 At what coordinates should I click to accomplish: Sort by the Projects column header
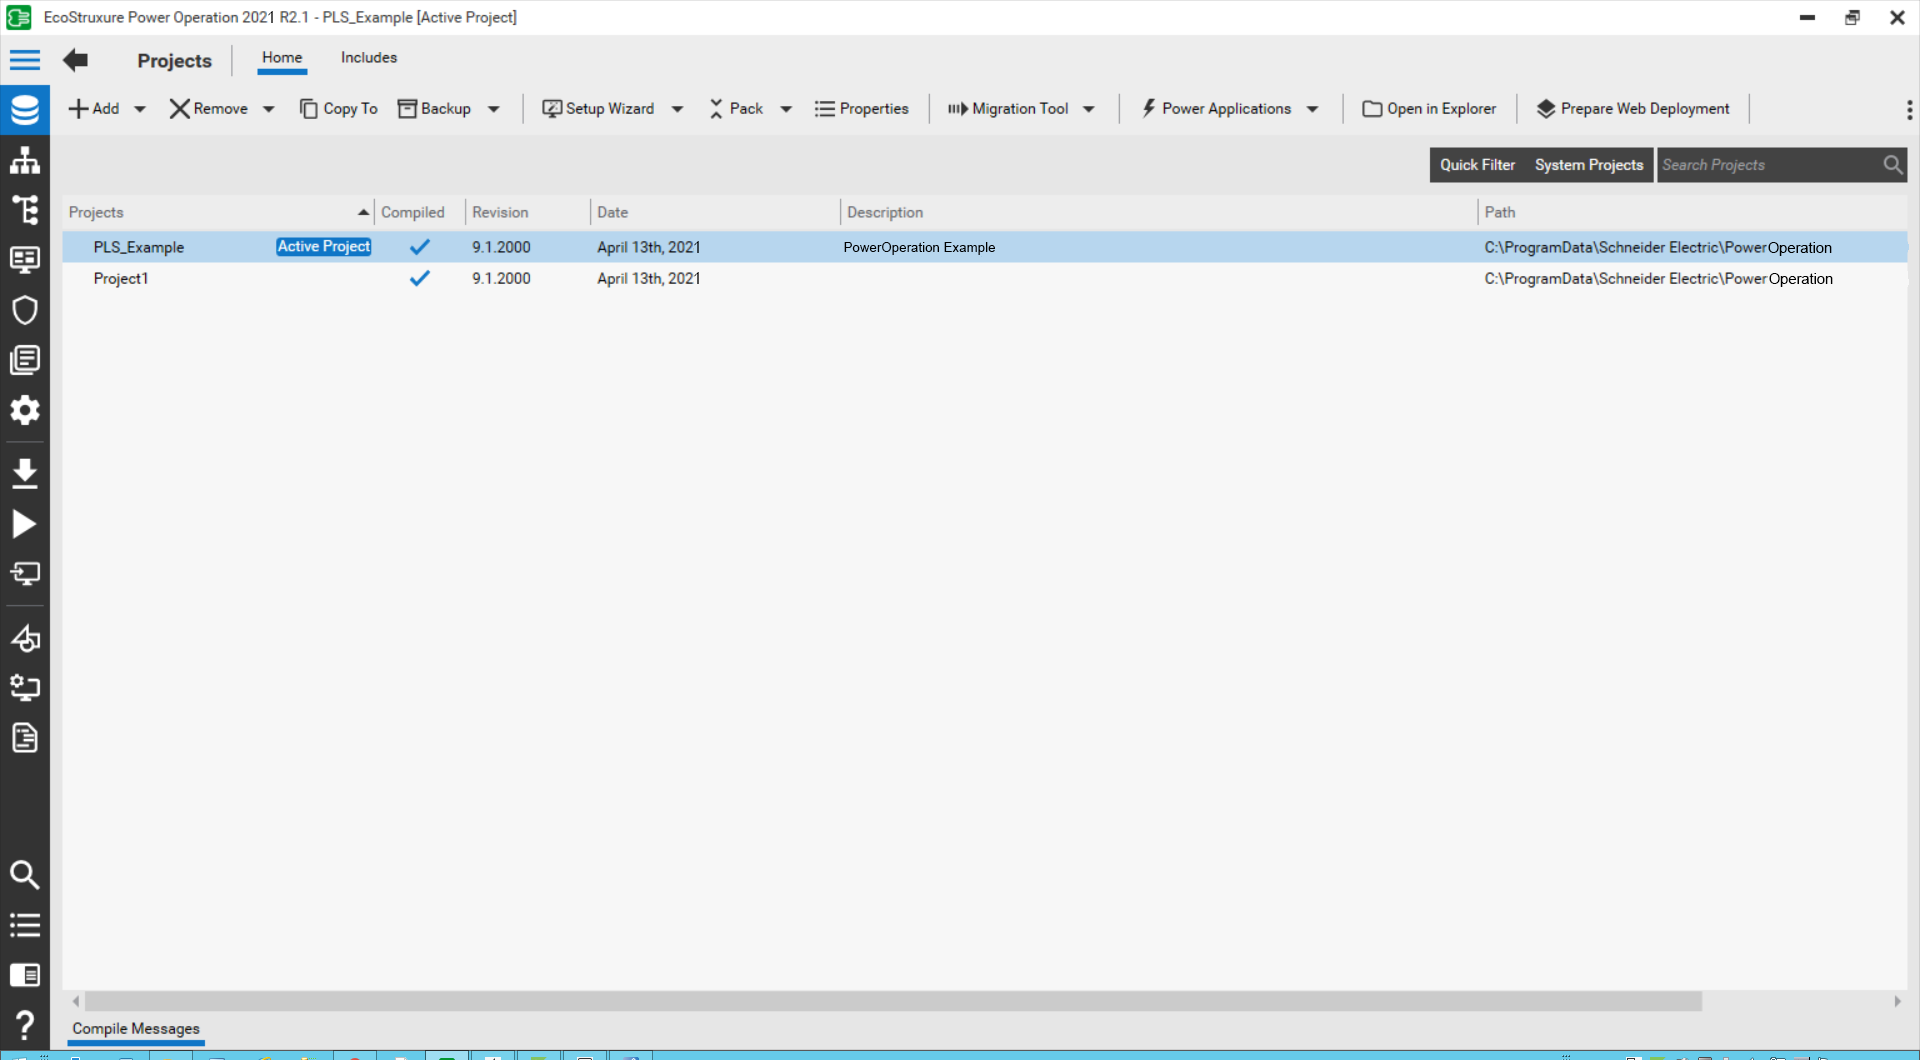[x=218, y=212]
